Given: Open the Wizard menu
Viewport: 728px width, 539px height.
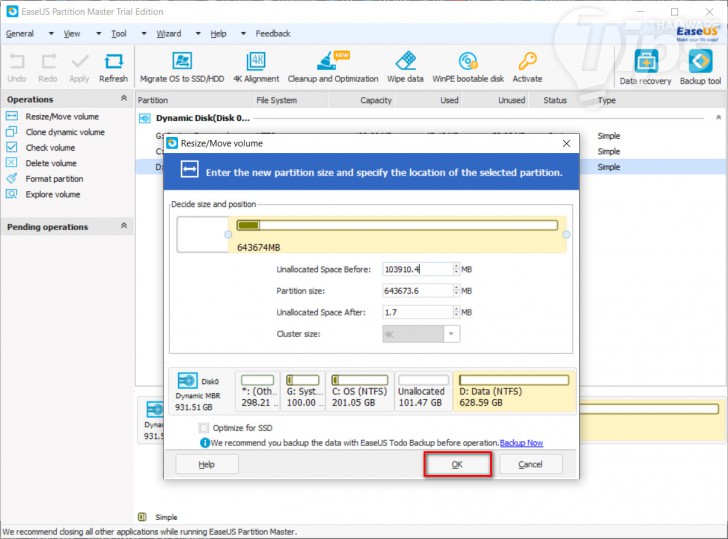Looking at the screenshot, I should click(169, 33).
